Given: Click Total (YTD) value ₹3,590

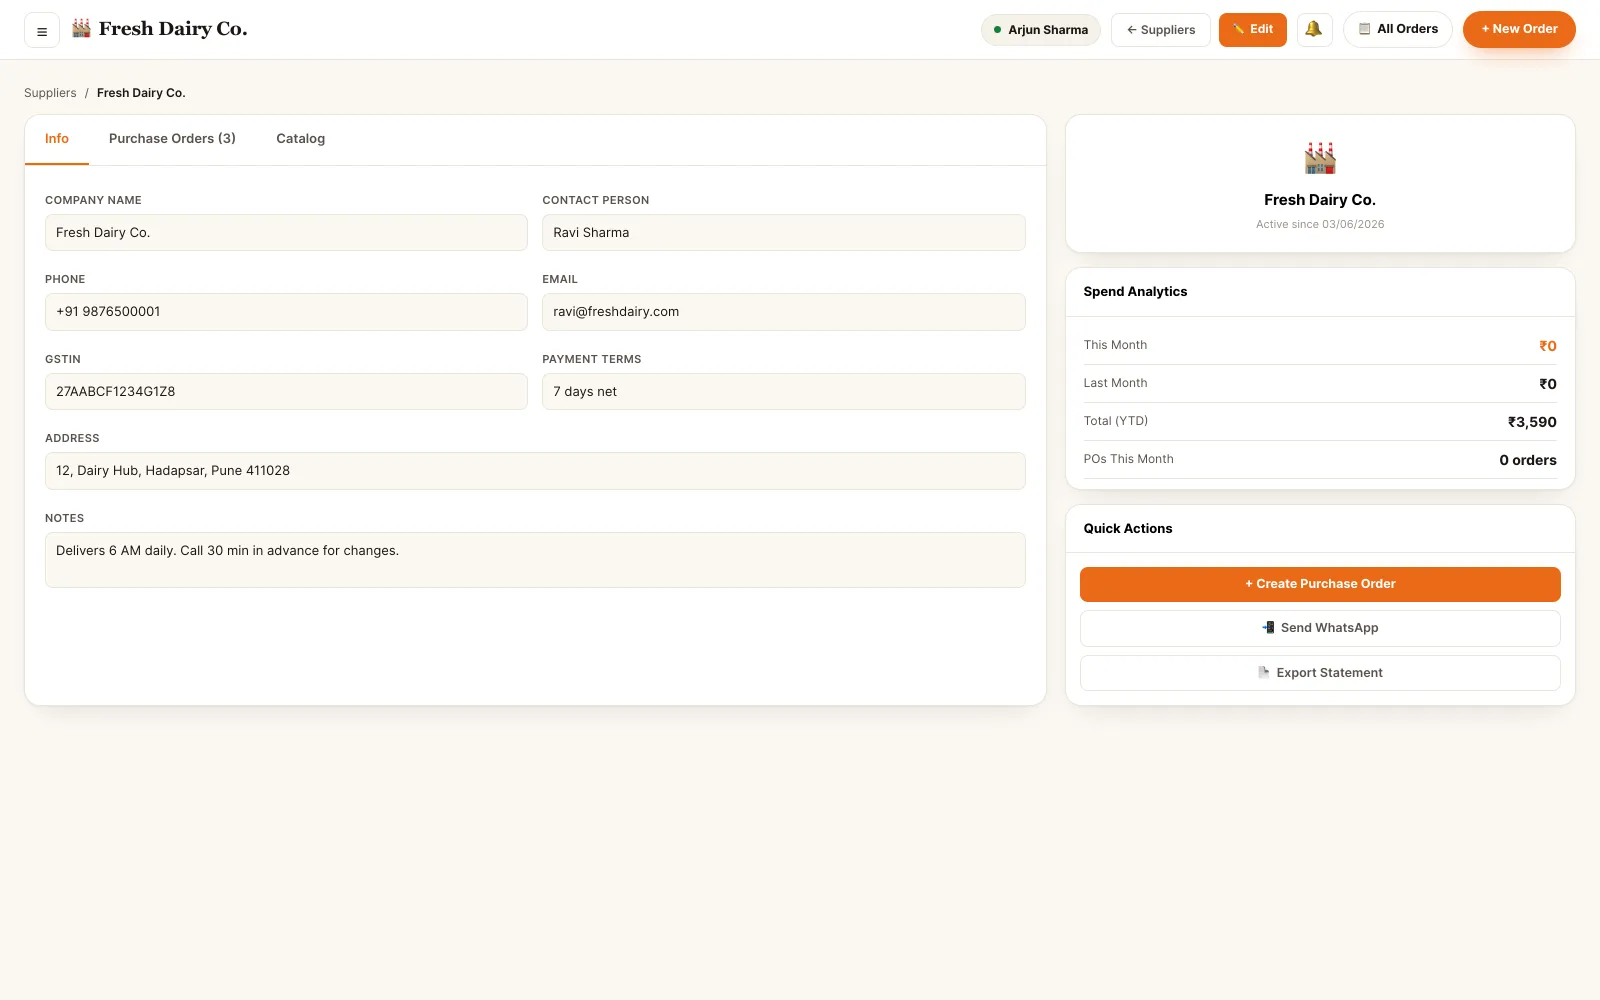Looking at the screenshot, I should [x=1532, y=422].
